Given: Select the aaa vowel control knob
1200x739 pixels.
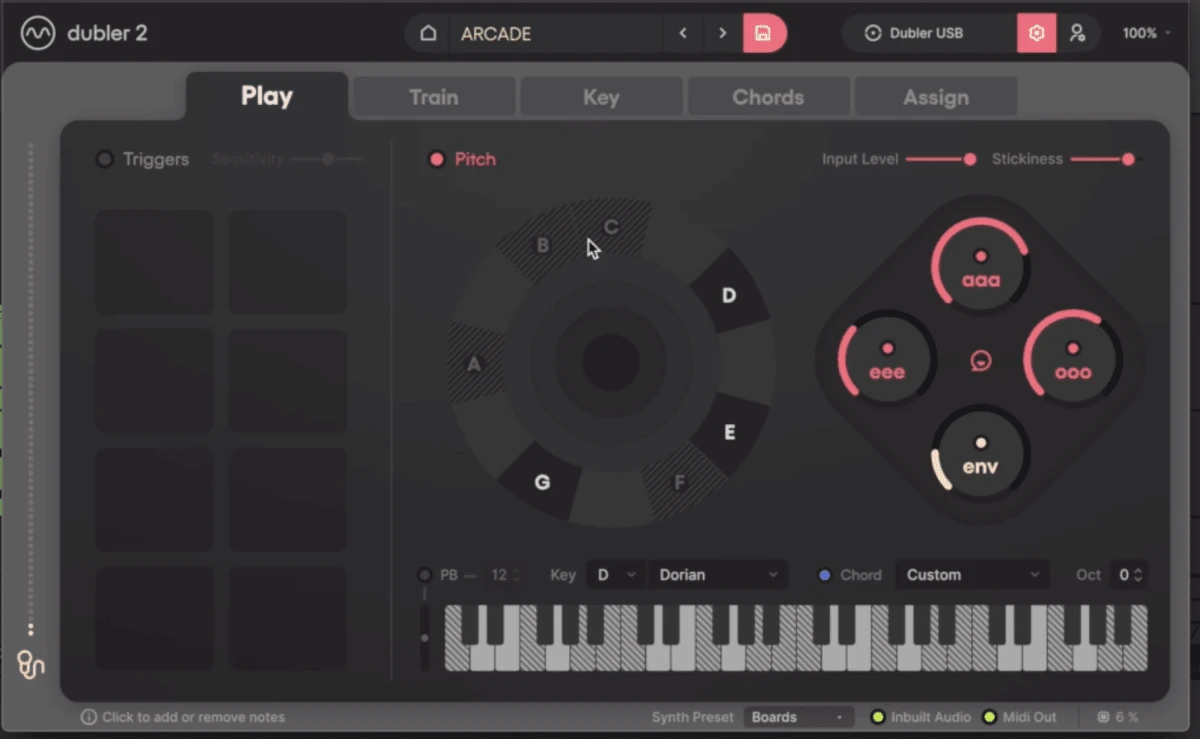Looking at the screenshot, I should (x=981, y=264).
